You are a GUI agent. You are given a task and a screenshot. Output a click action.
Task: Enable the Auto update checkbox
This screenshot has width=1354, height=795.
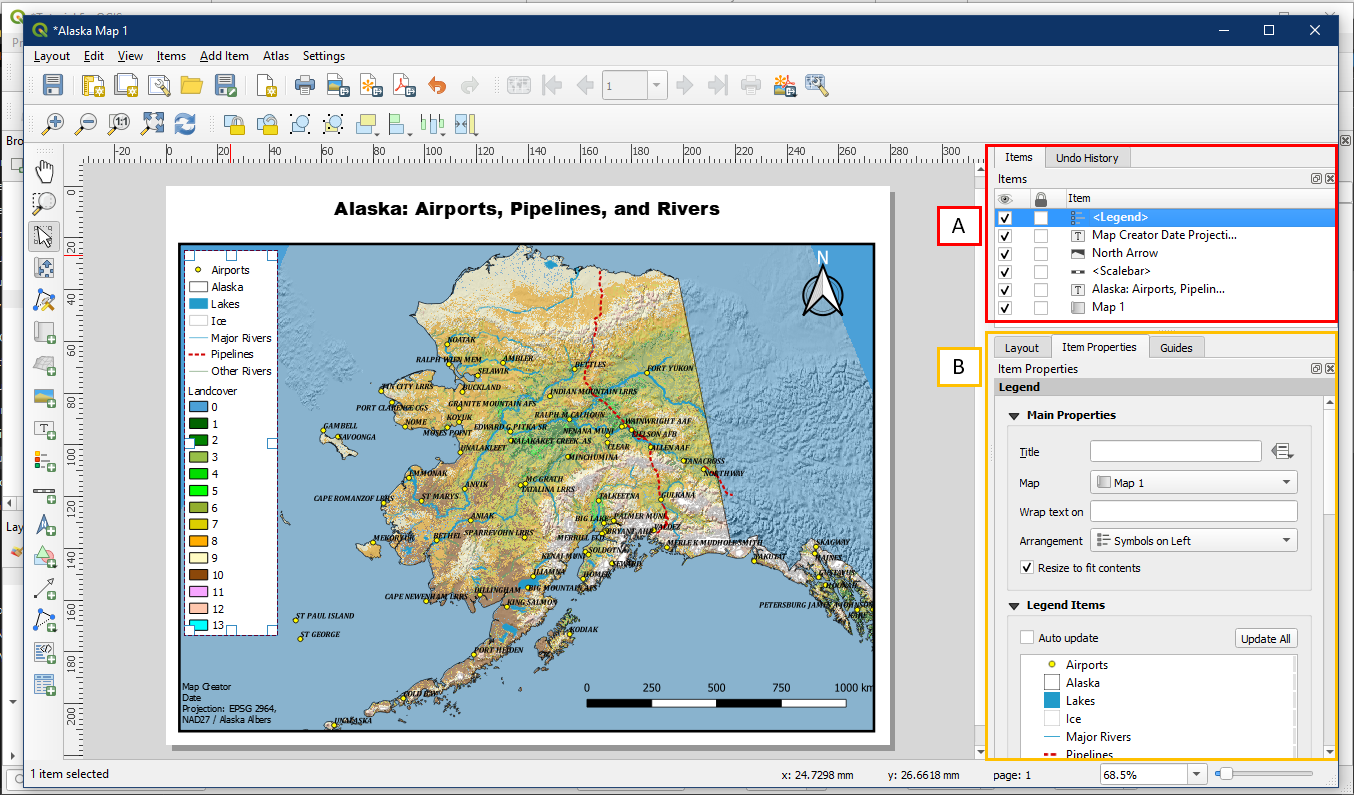pos(1027,638)
